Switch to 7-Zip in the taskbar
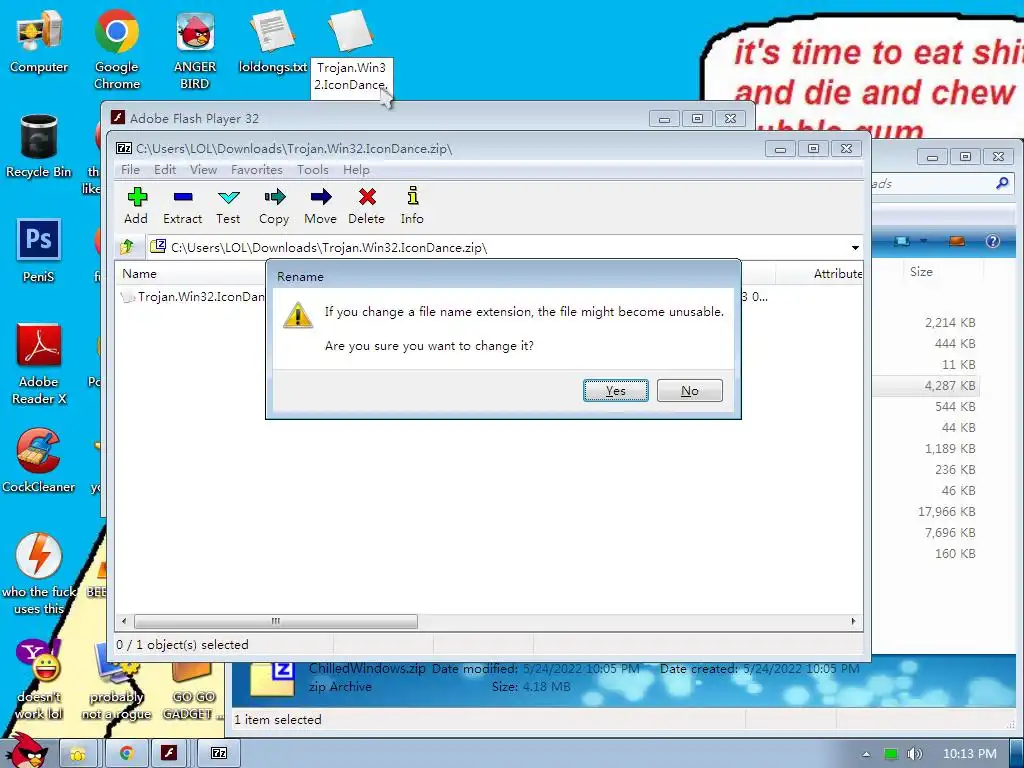Image resolution: width=1024 pixels, height=768 pixels. [x=219, y=754]
